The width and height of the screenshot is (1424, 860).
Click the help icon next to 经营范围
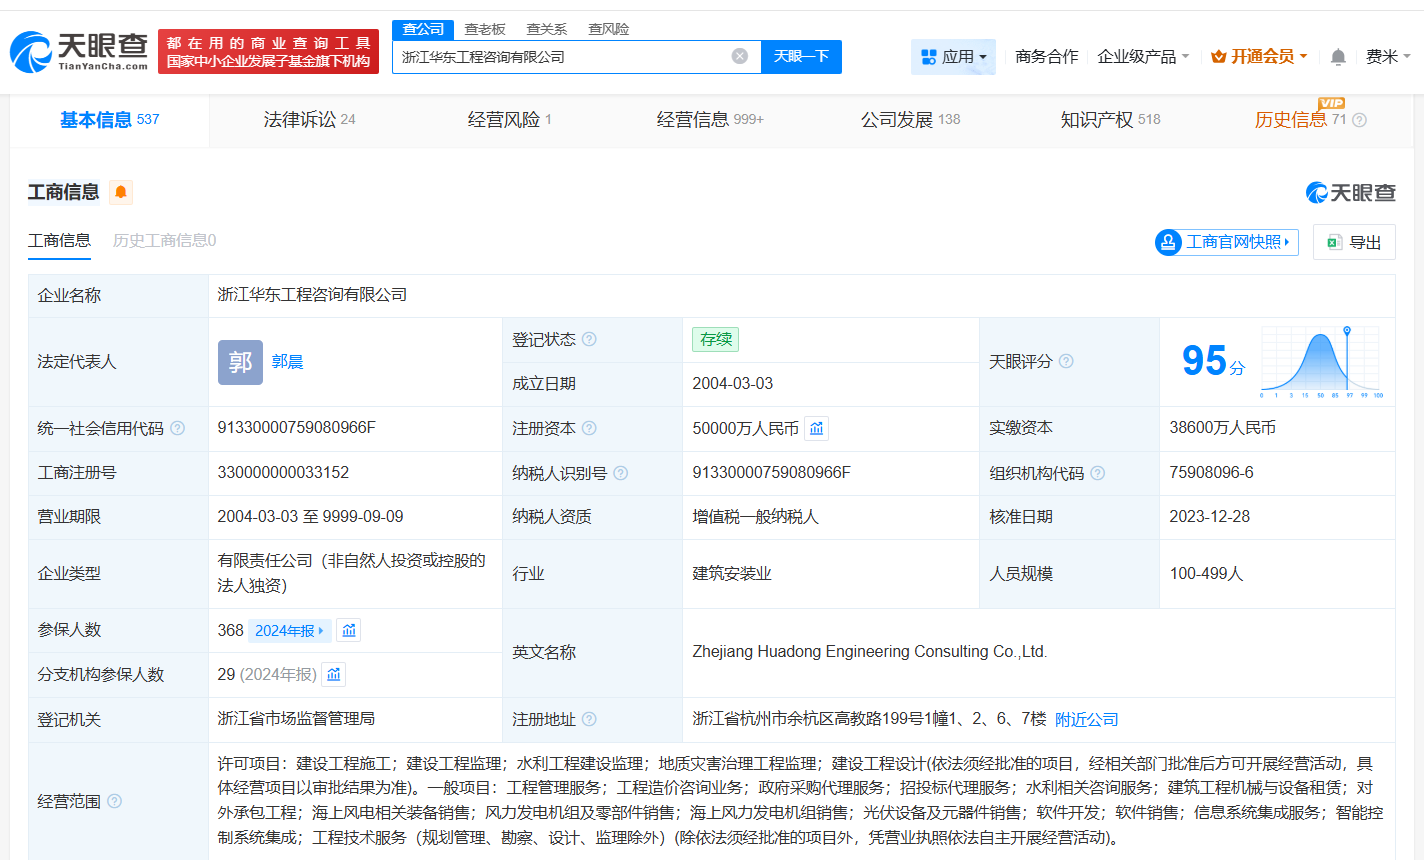pos(115,801)
